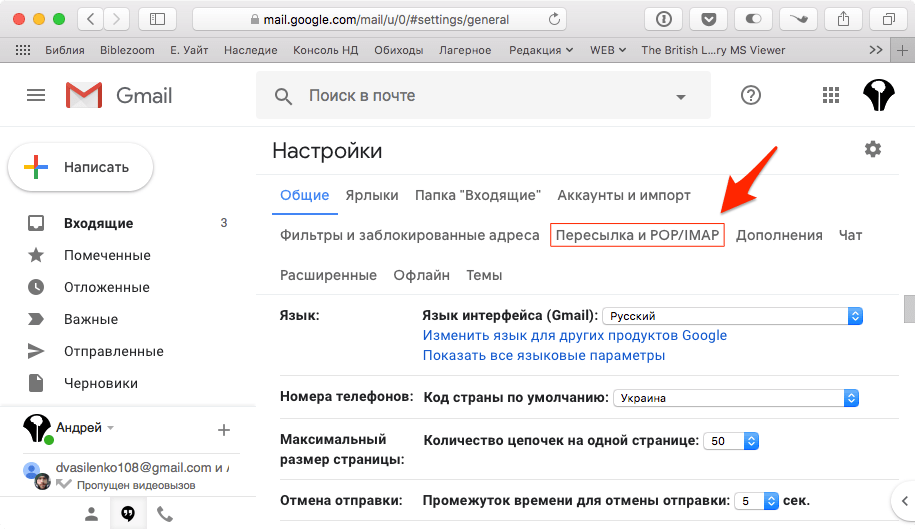
Task: Open the Google apps grid
Action: [830, 95]
